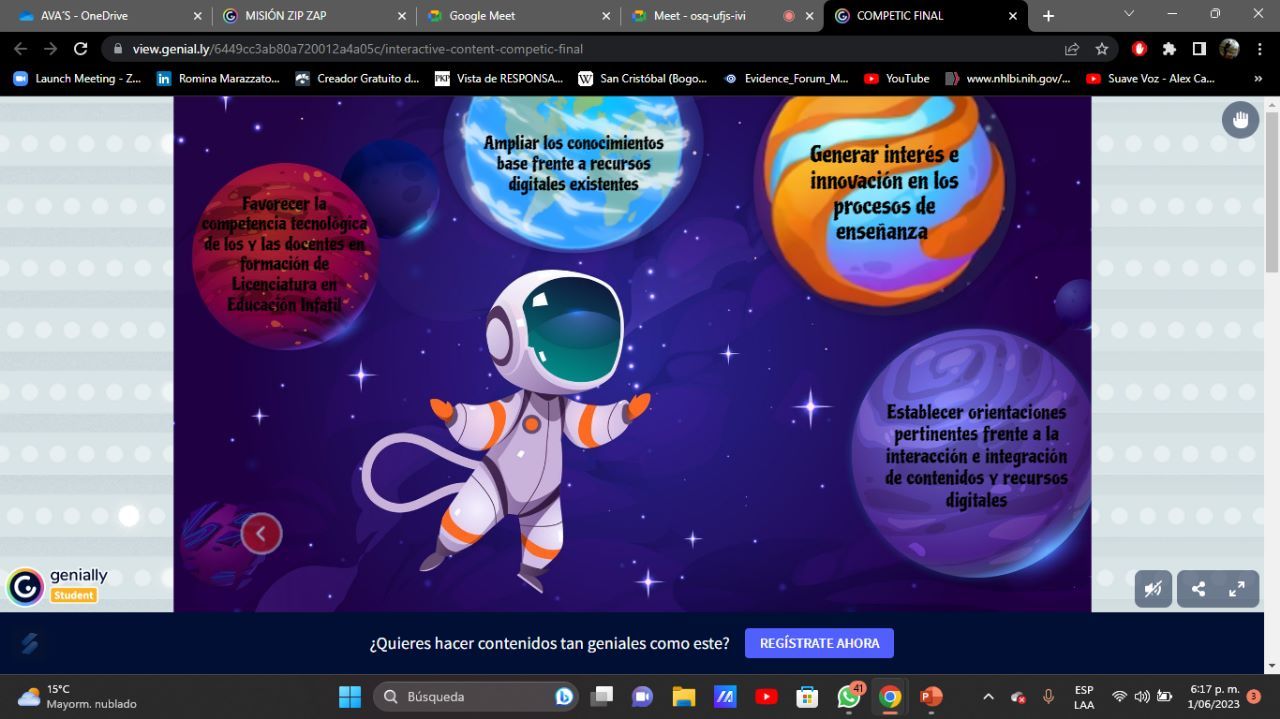This screenshot has height=719, width=1280.
Task: Enter fullscreen with the expand arrows icon
Action: [1238, 589]
